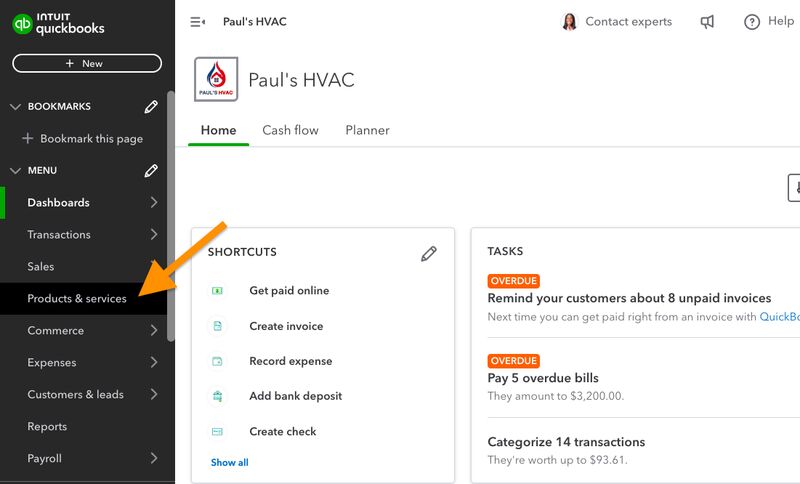Expand the Dashboards submenu chevron
The image size is (800, 484).
(x=154, y=202)
